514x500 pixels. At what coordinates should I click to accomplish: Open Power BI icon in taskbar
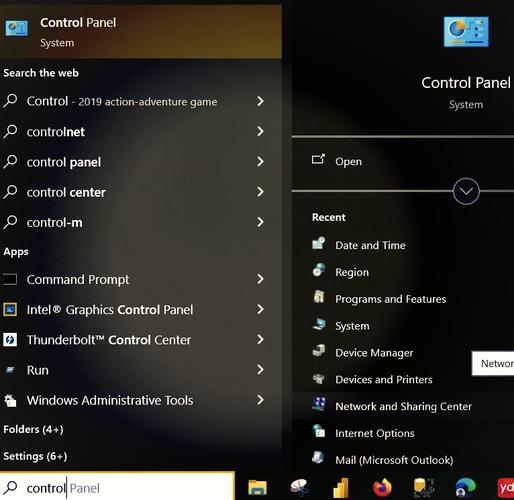341,488
